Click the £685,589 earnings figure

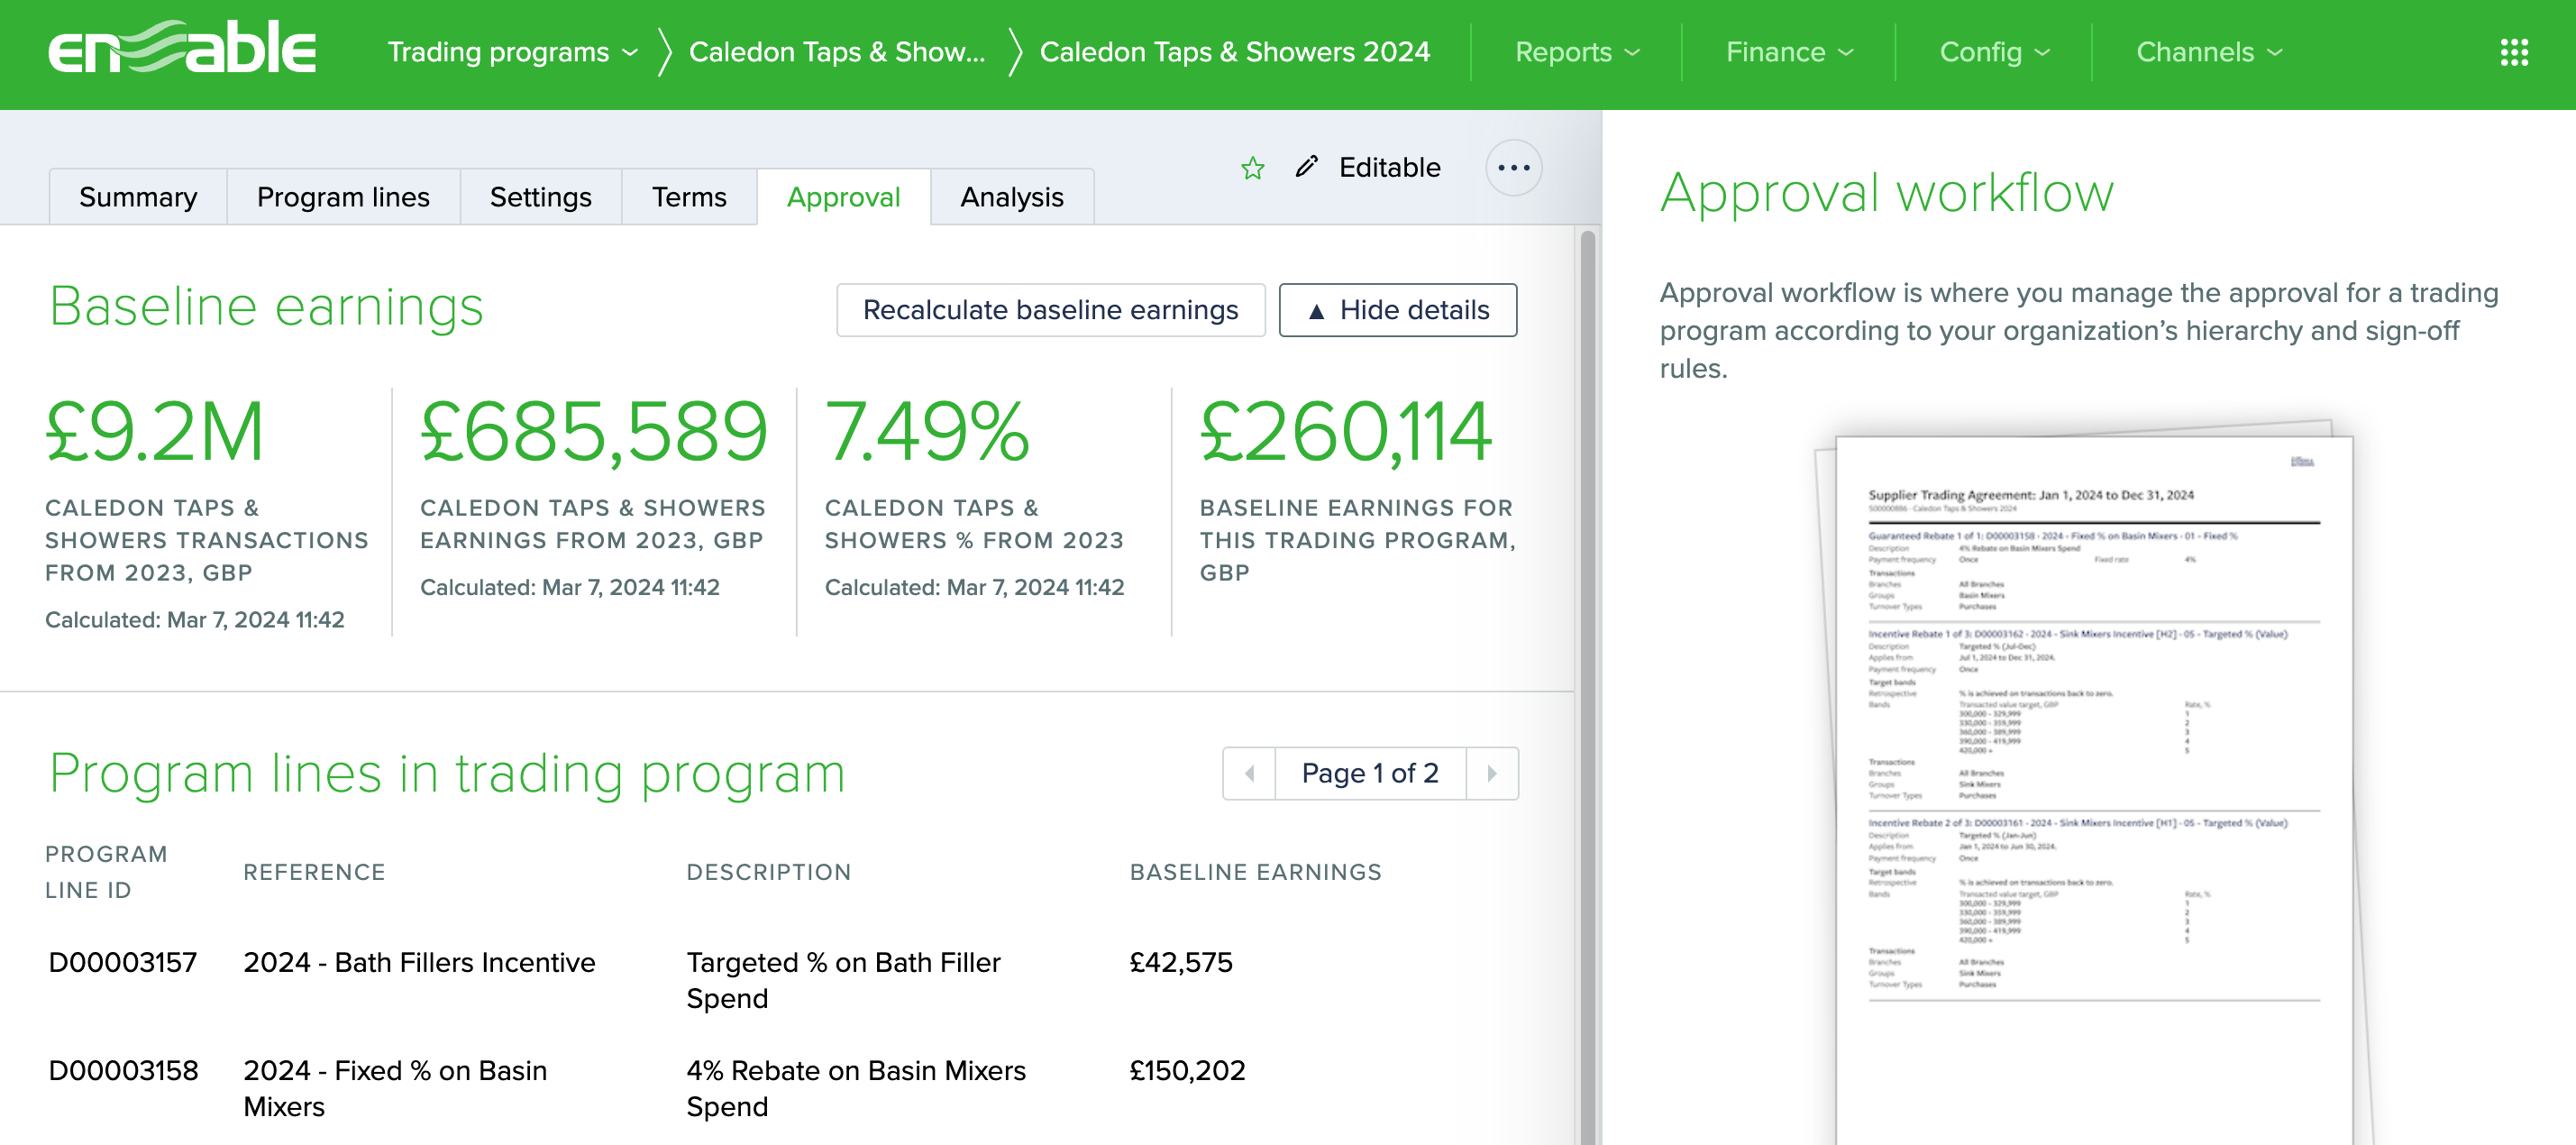tap(594, 432)
